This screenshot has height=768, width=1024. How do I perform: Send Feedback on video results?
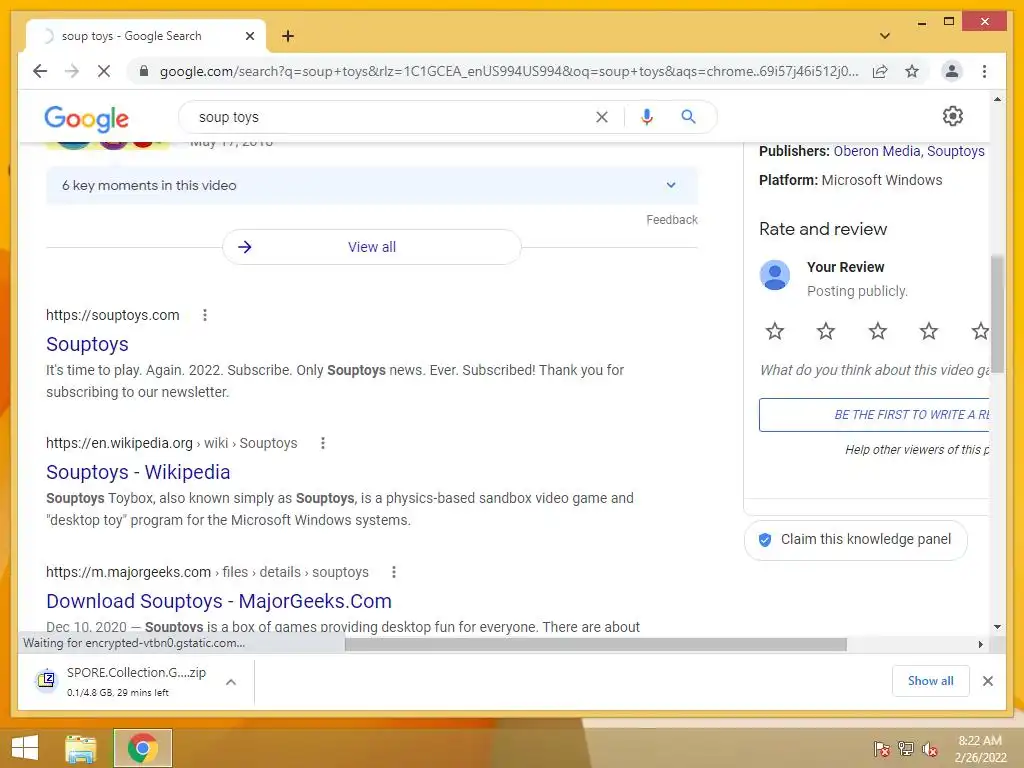[x=671, y=220]
